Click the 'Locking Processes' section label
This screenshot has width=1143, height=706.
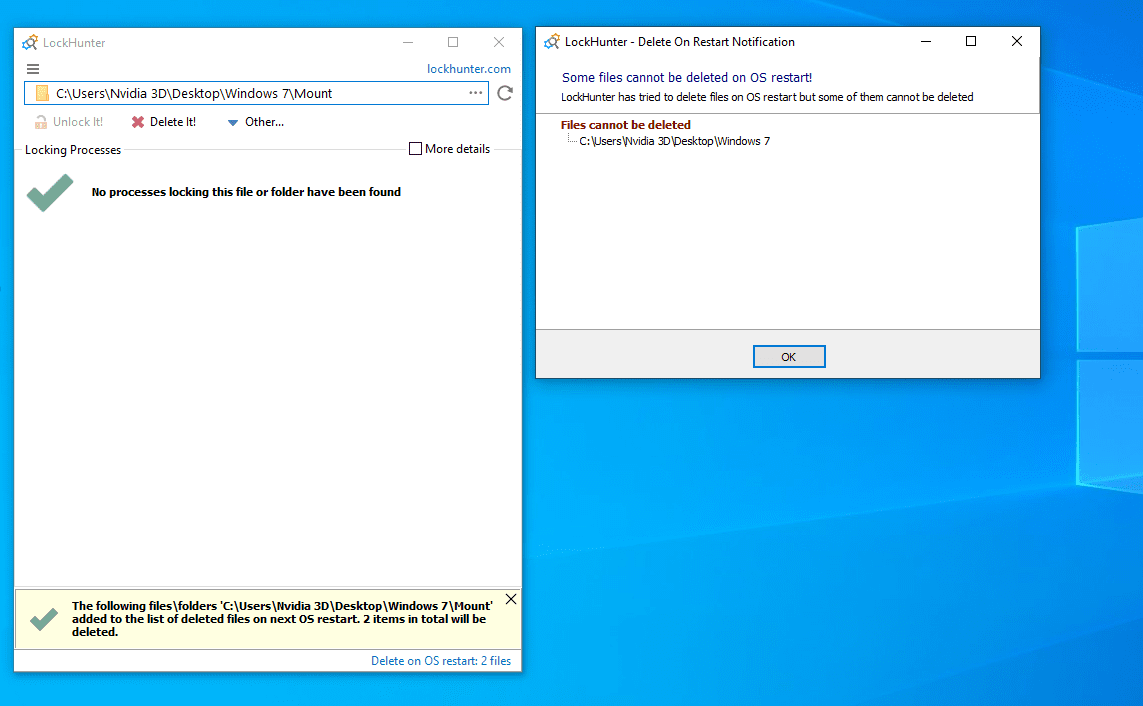pyautogui.click(x=73, y=149)
